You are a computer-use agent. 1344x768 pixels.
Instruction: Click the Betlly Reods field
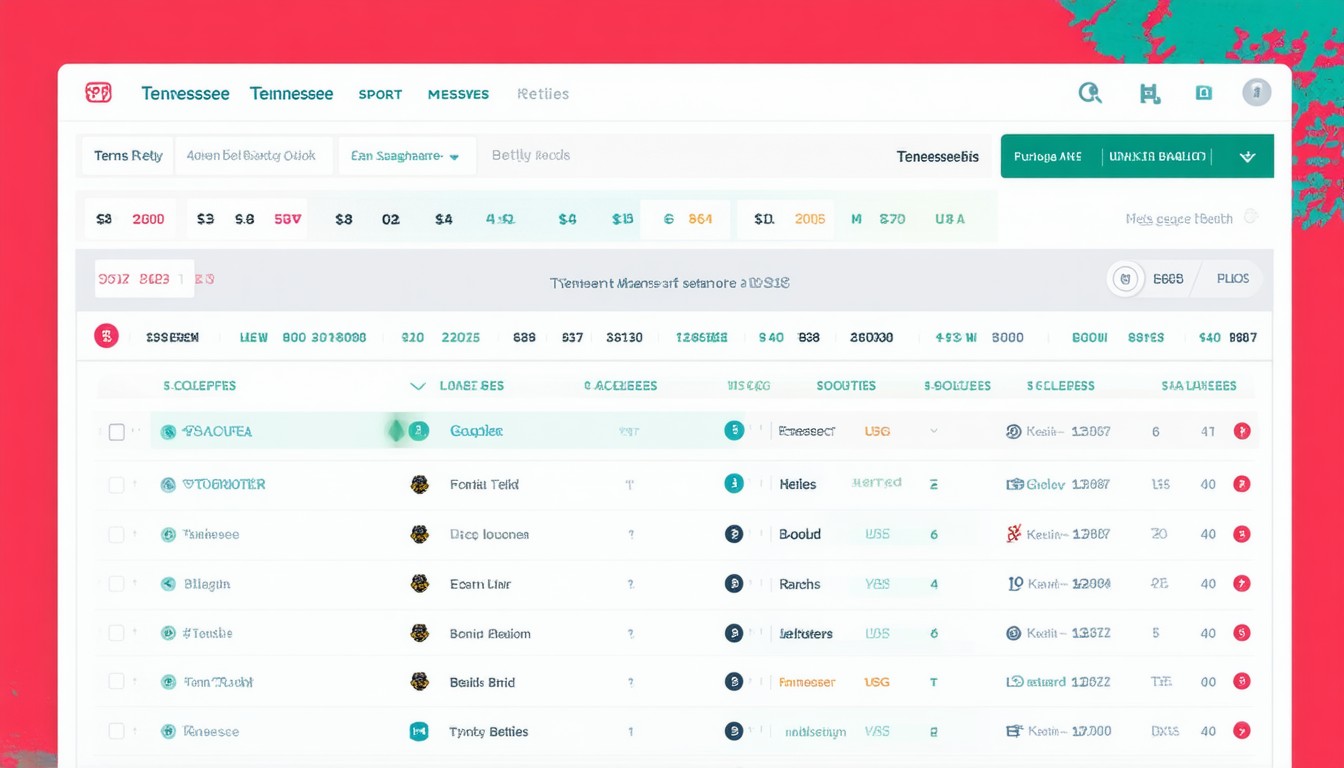[x=531, y=156]
